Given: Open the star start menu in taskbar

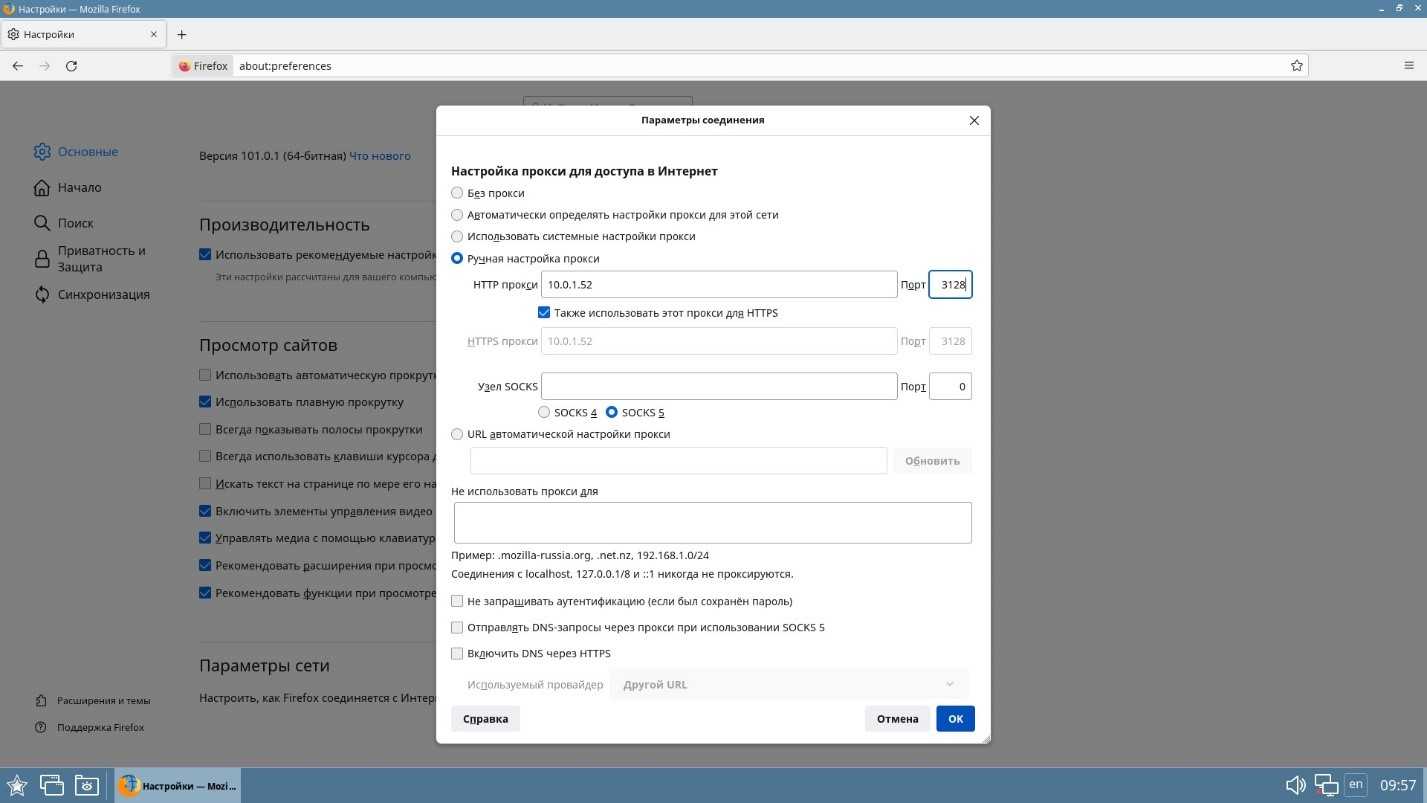Looking at the screenshot, I should pyautogui.click(x=17, y=785).
